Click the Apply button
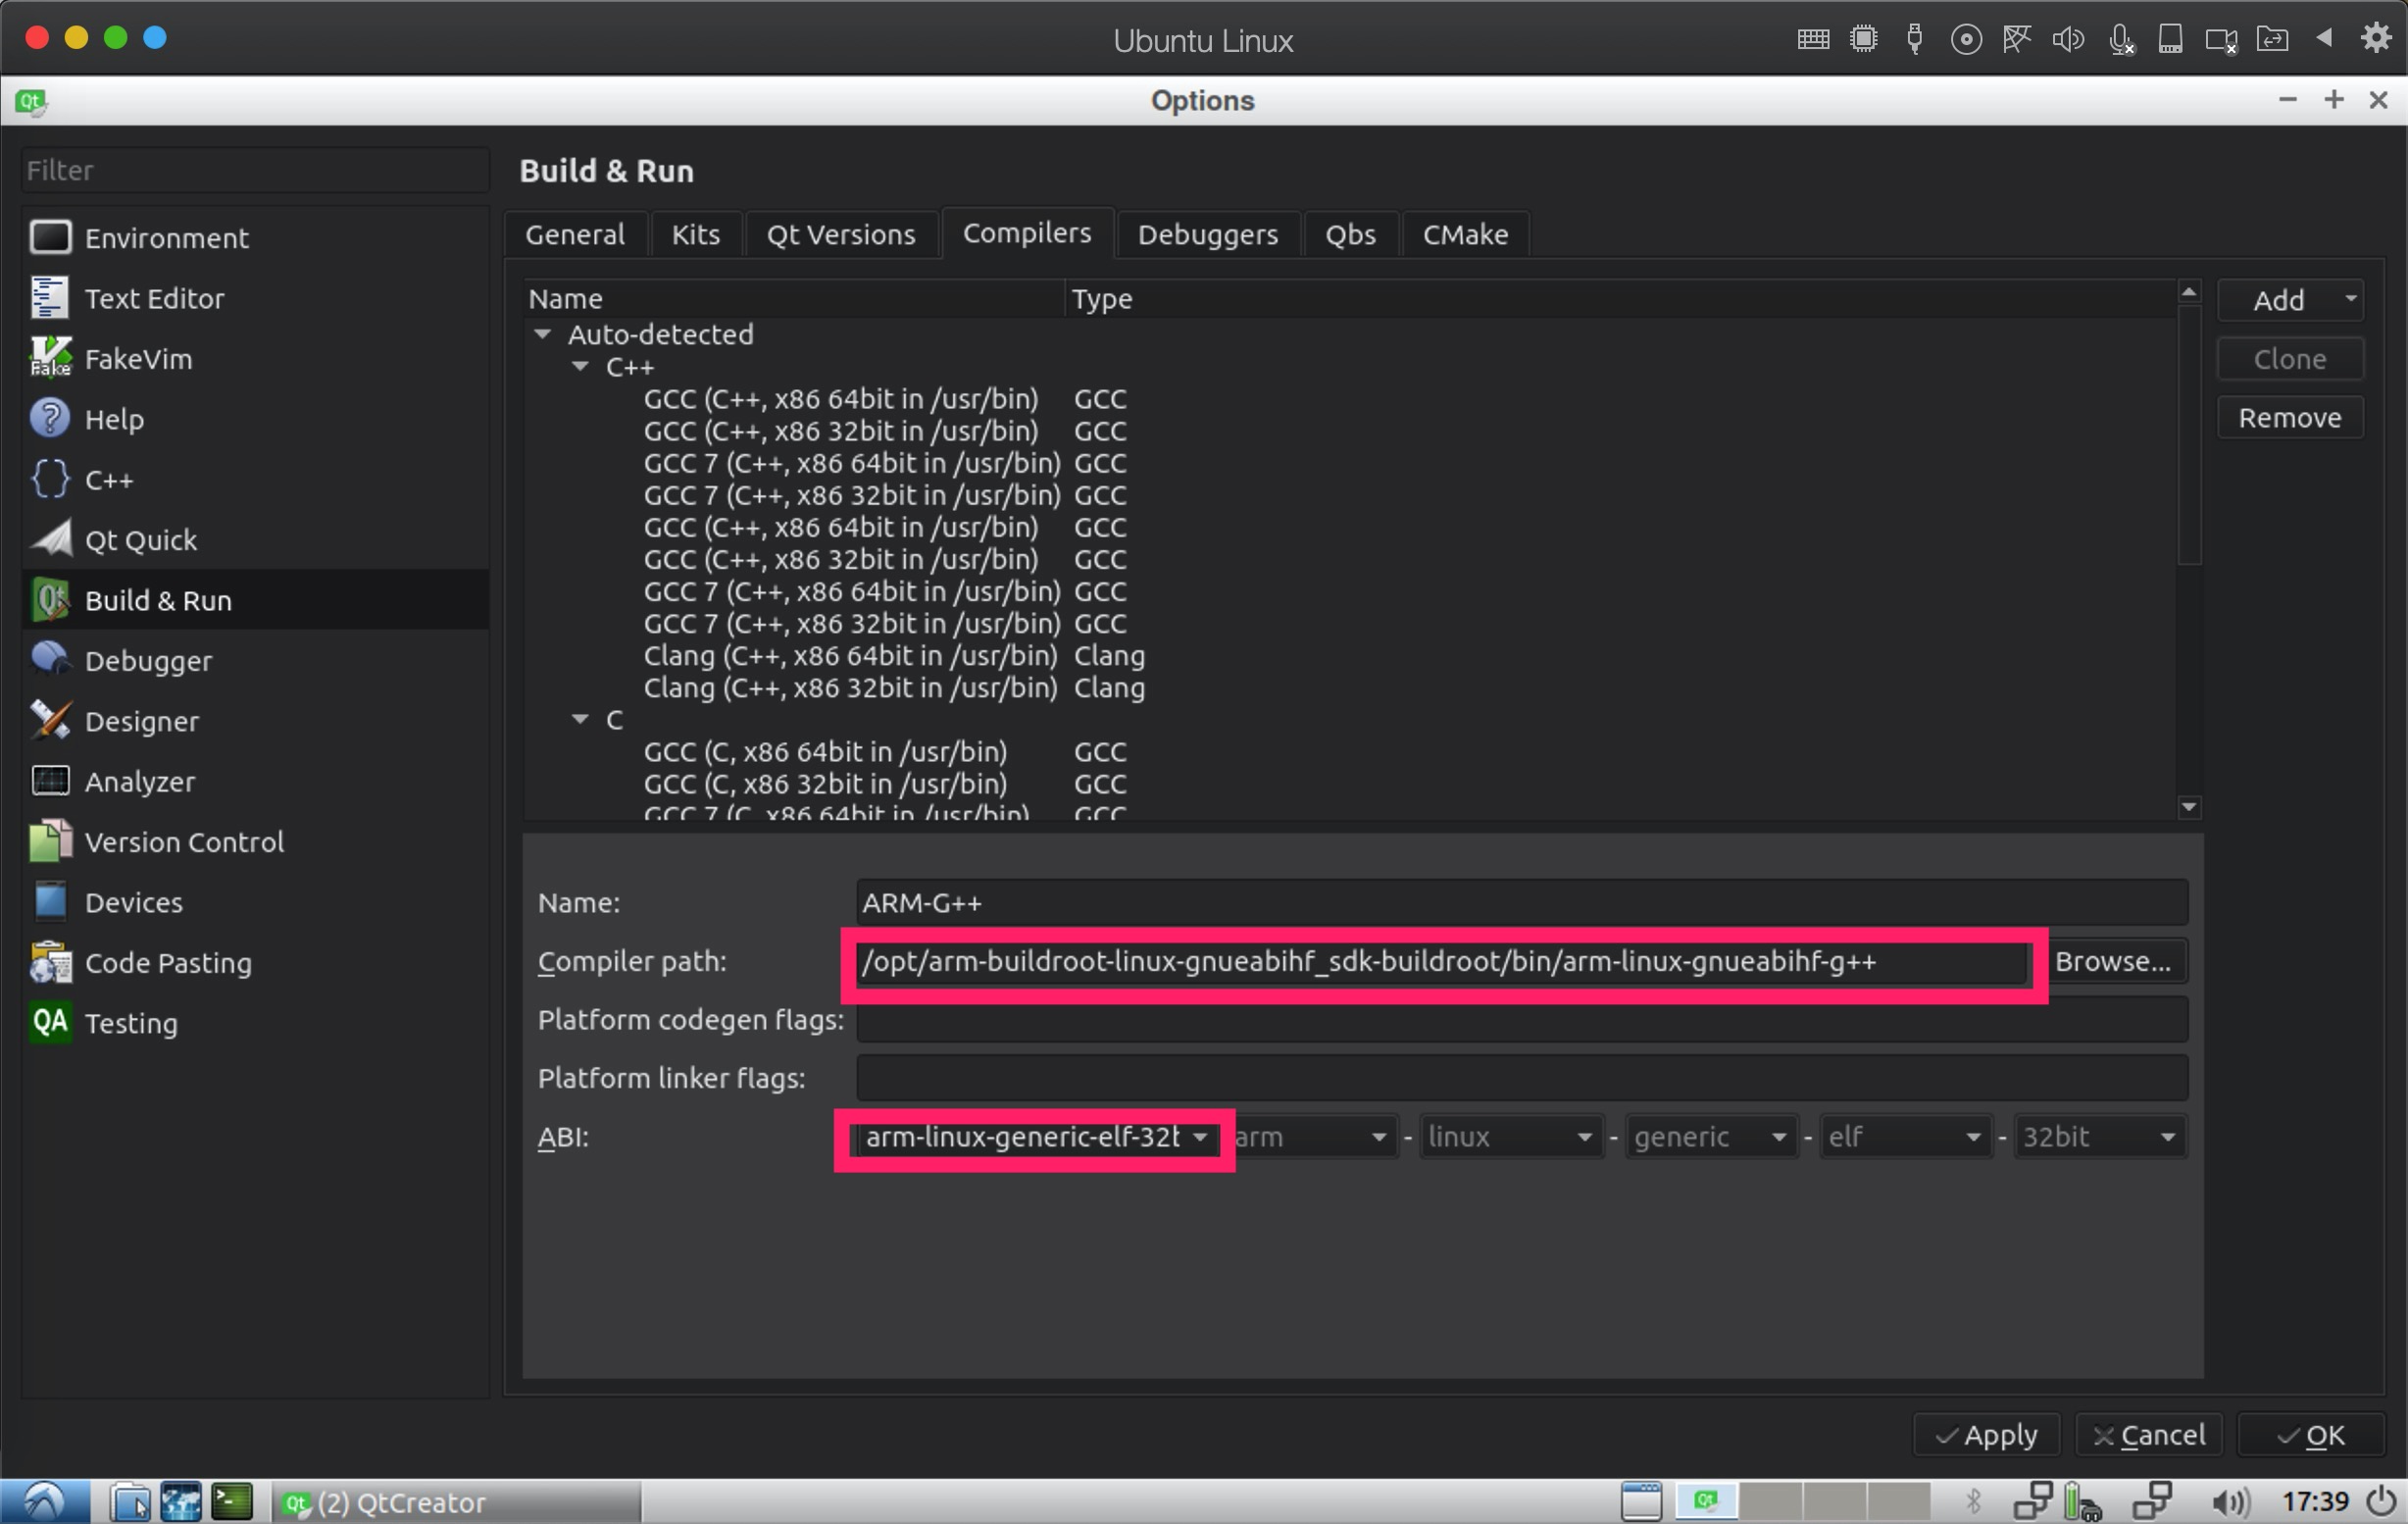 (1986, 1435)
